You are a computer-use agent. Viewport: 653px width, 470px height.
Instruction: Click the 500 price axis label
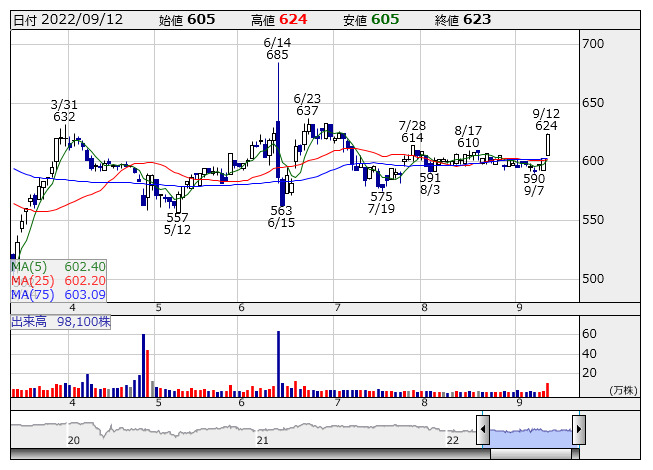[x=593, y=278]
